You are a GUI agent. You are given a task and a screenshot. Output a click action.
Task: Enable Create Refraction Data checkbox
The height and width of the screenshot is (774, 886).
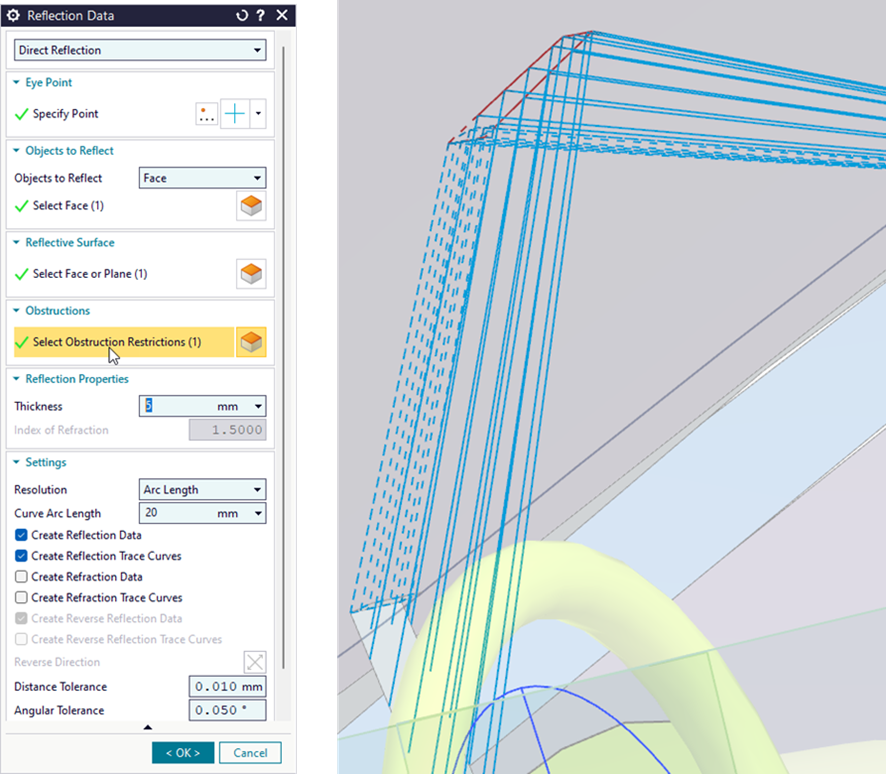pos(21,577)
